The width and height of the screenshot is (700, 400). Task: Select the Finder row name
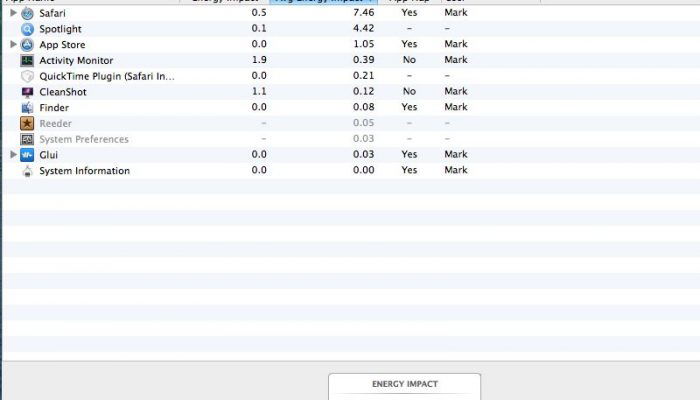54,108
